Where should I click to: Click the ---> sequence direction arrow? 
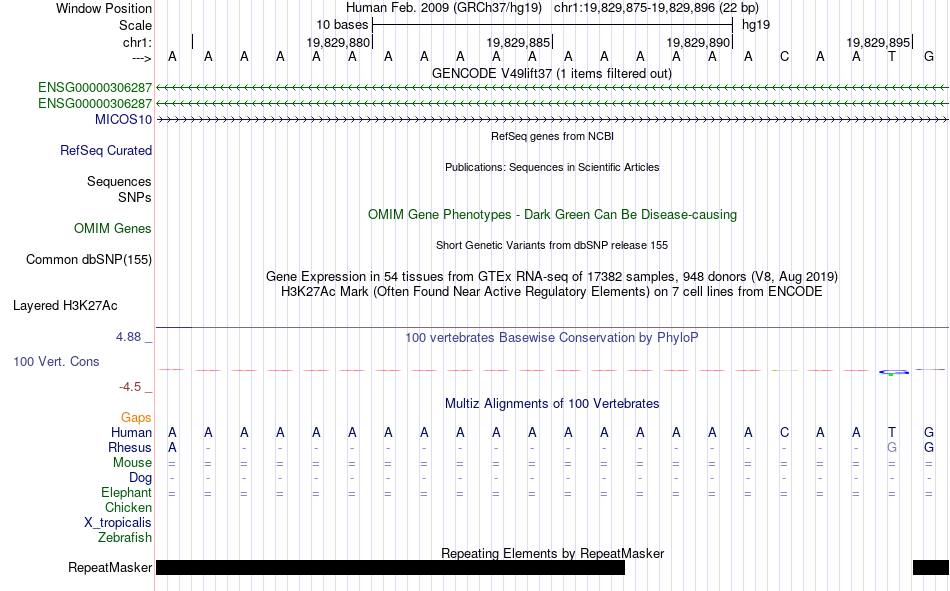point(141,58)
